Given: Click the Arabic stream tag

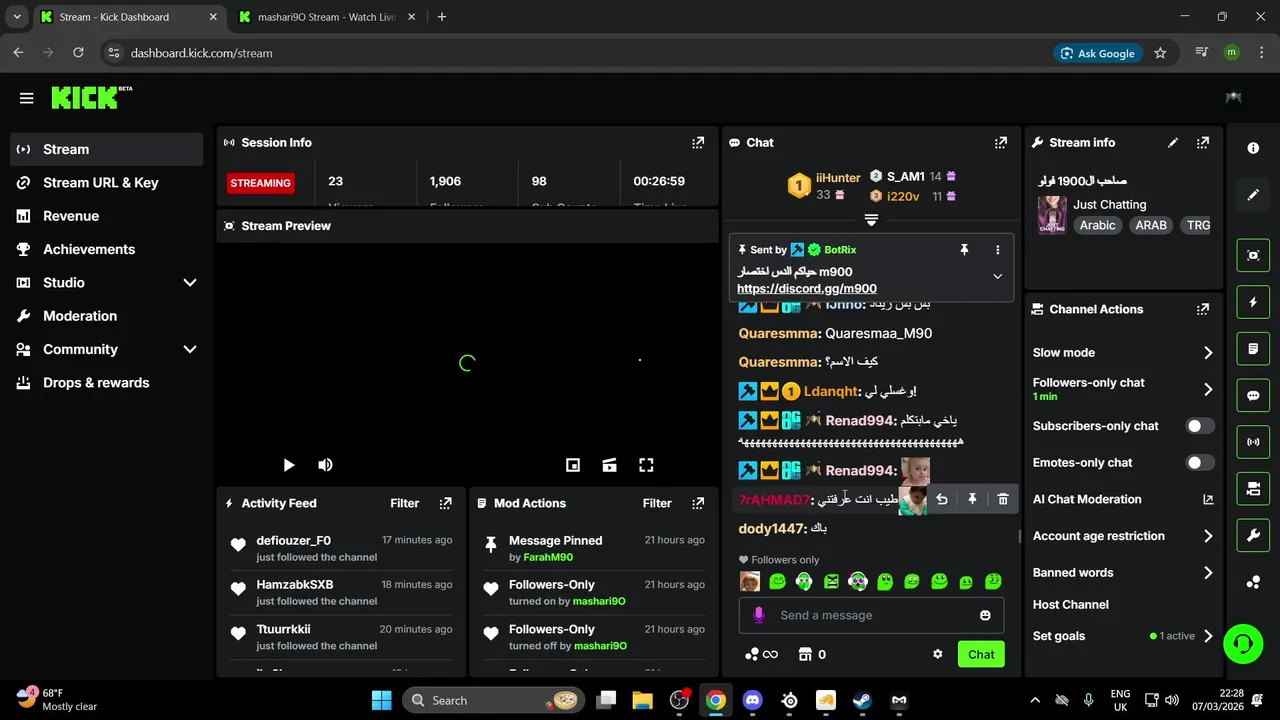Looking at the screenshot, I should [1097, 226].
